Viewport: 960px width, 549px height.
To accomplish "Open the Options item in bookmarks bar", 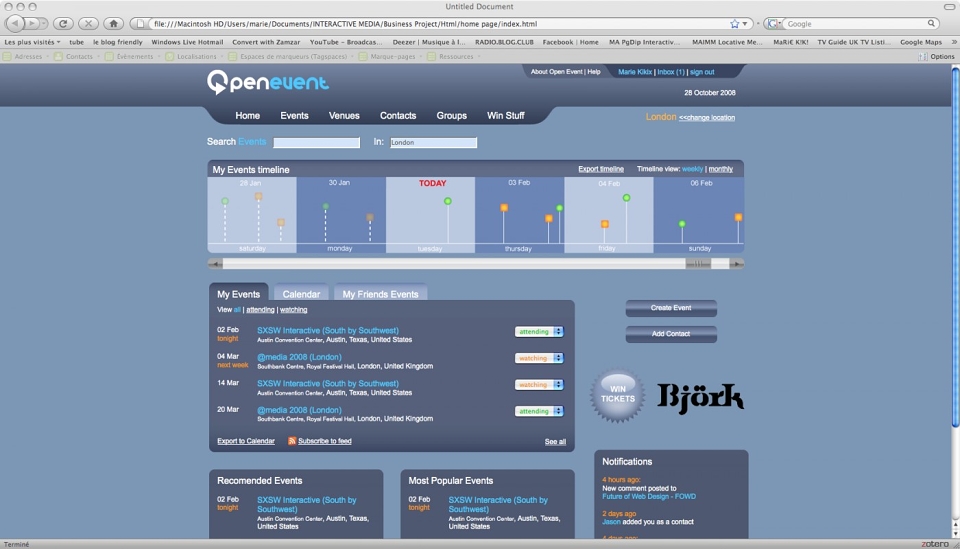I will [x=937, y=56].
